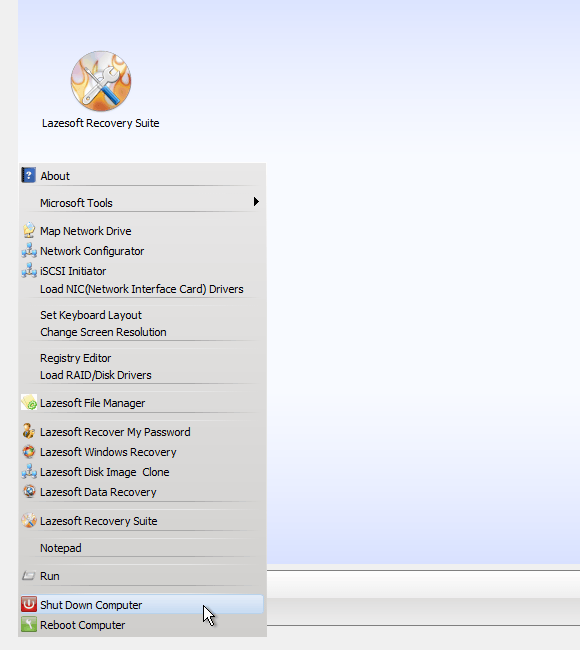Select Shut Down Computer
This screenshot has height=650, width=580.
pos(142,605)
